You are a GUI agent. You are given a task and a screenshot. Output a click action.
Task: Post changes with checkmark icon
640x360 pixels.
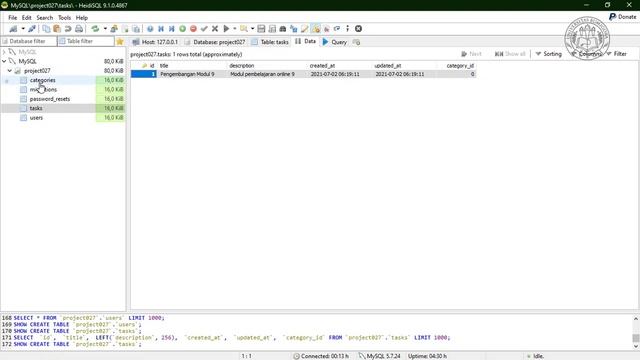pos(204,29)
